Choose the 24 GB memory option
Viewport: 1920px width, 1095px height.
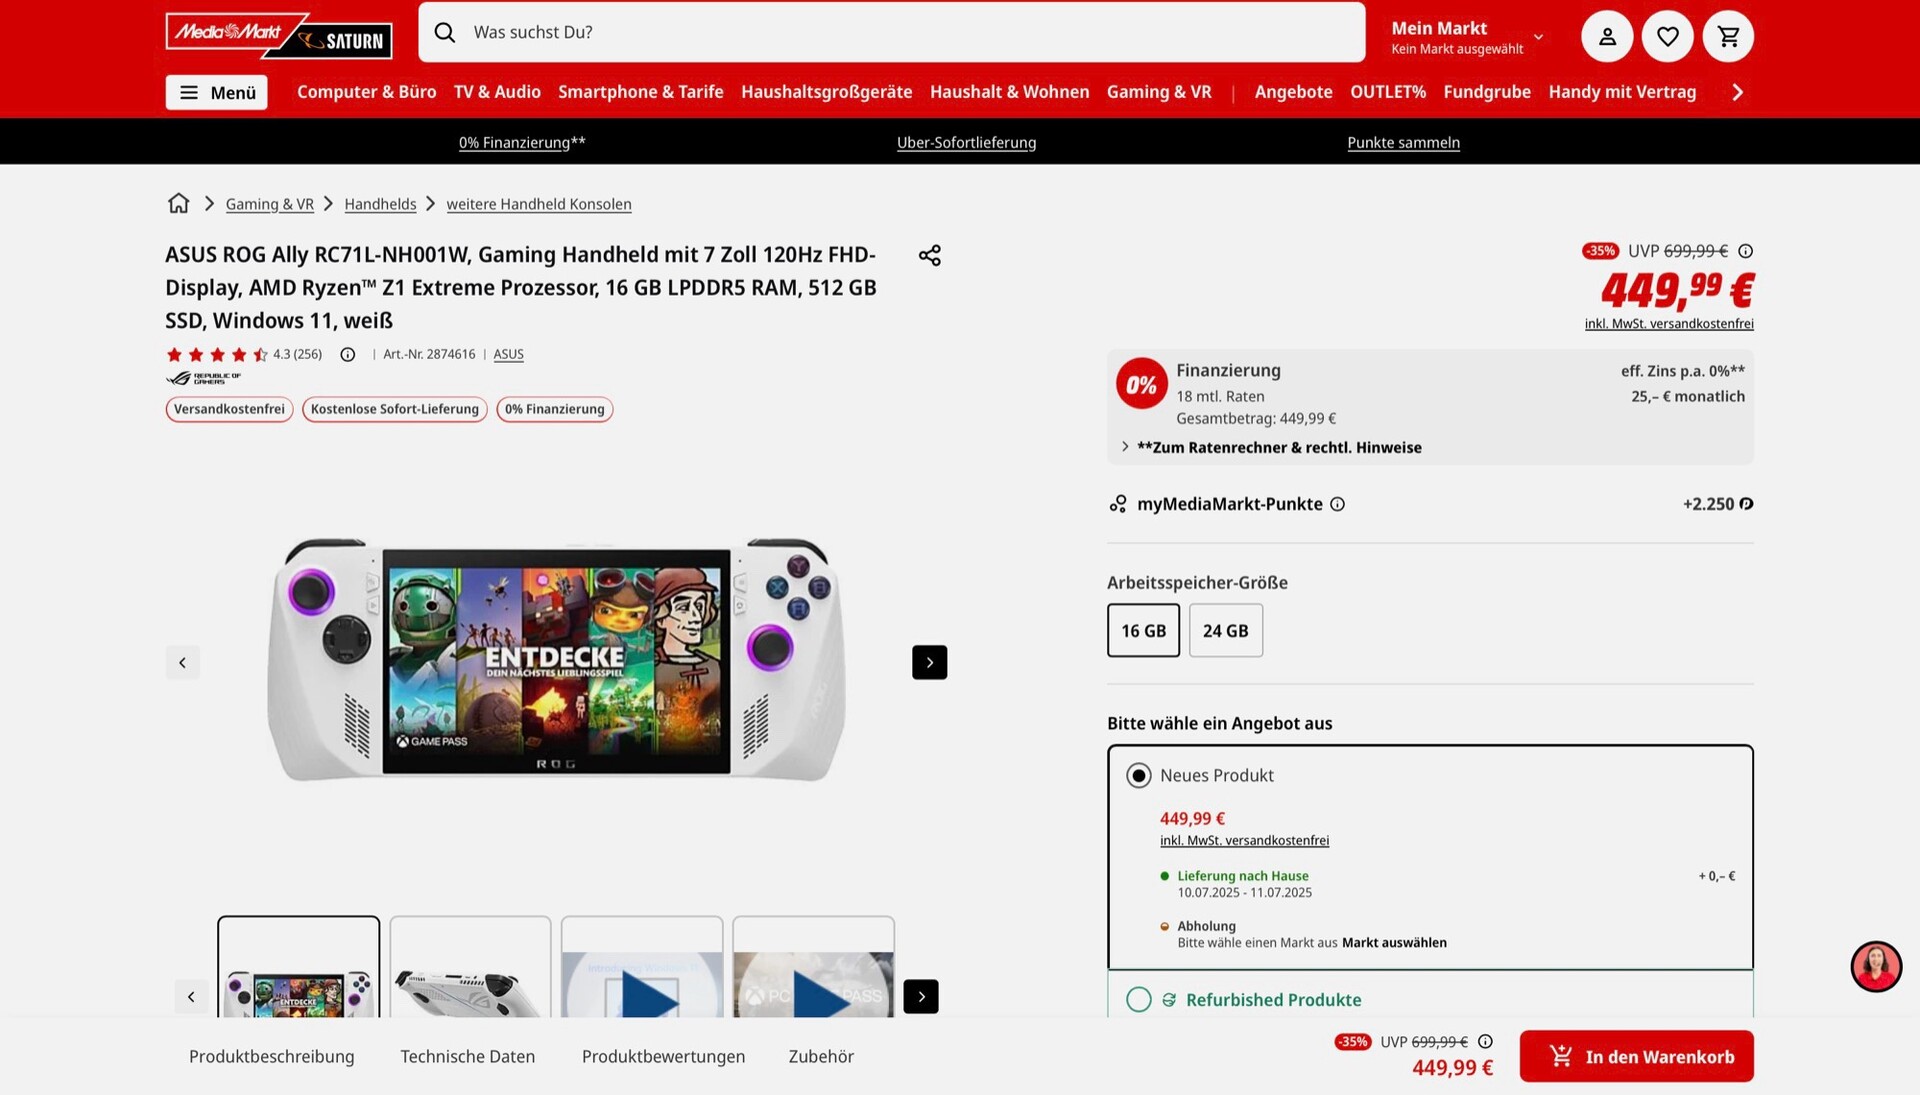click(x=1225, y=631)
